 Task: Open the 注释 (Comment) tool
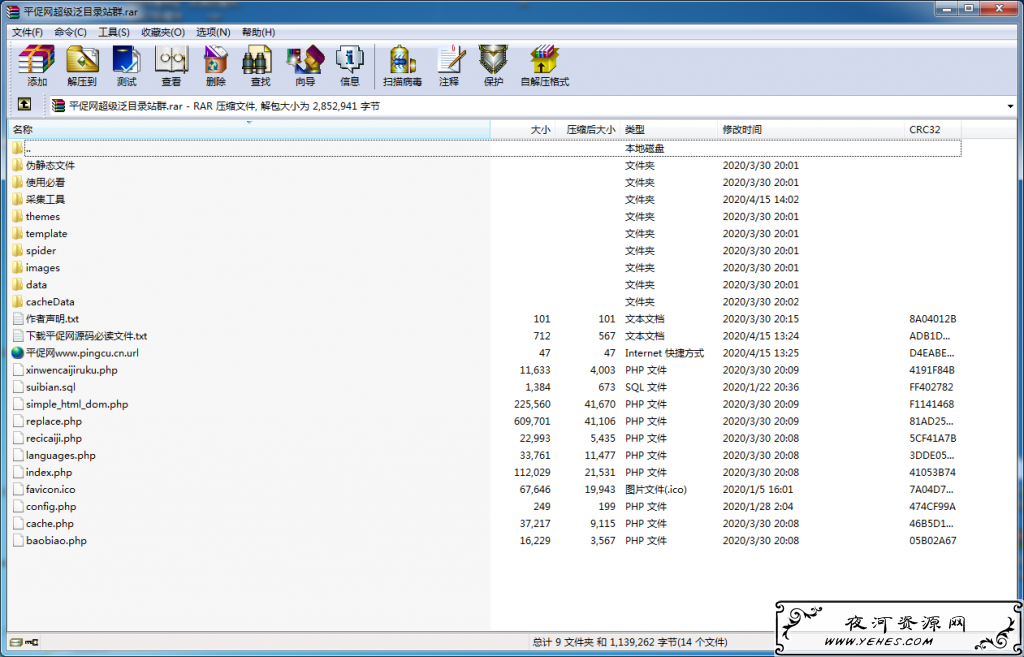coord(449,65)
